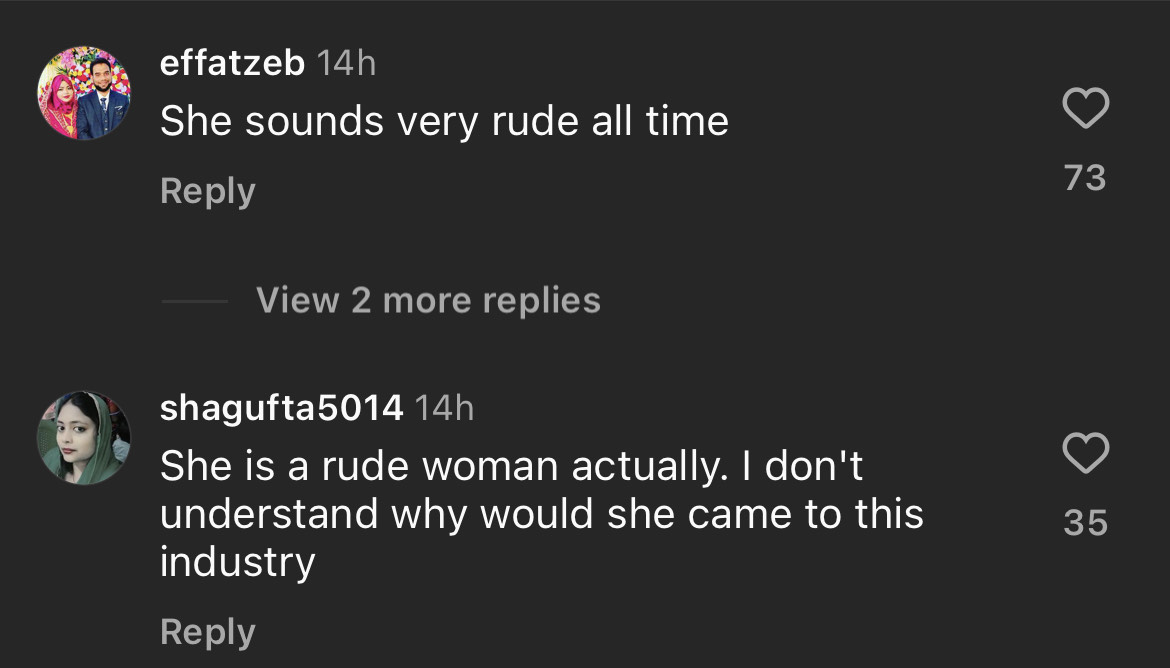Click the dash line beside View 2 more replies
The width and height of the screenshot is (1170, 668).
point(194,301)
